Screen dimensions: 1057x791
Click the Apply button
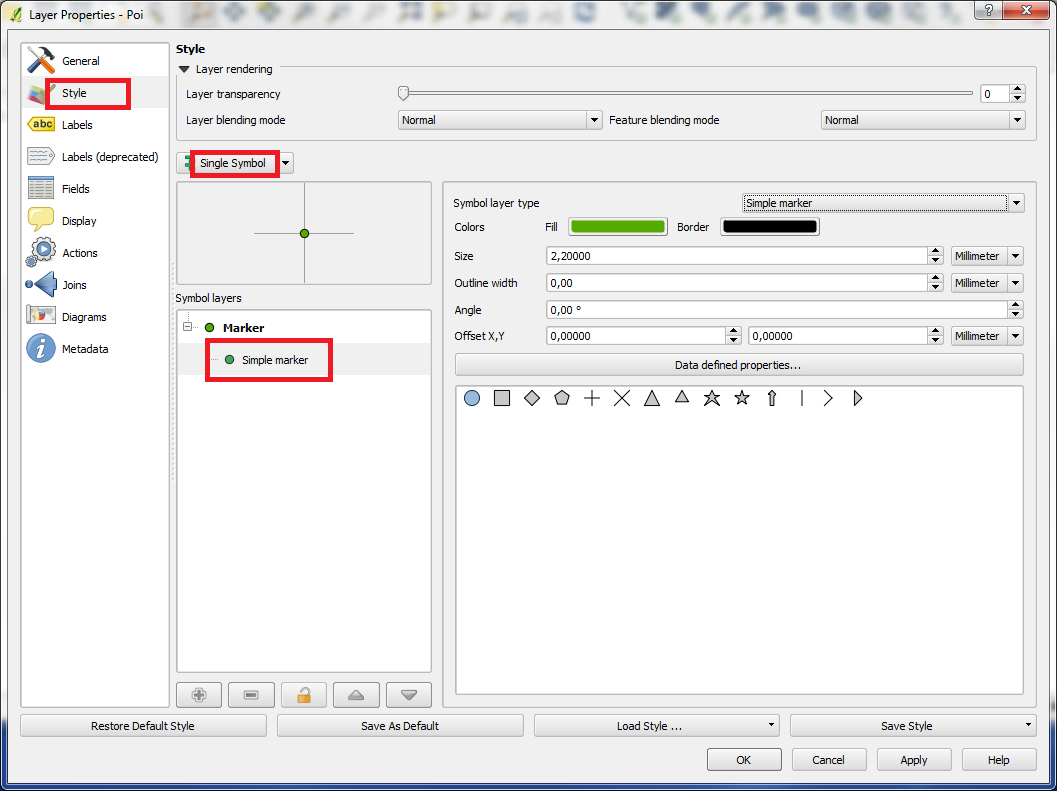914,760
